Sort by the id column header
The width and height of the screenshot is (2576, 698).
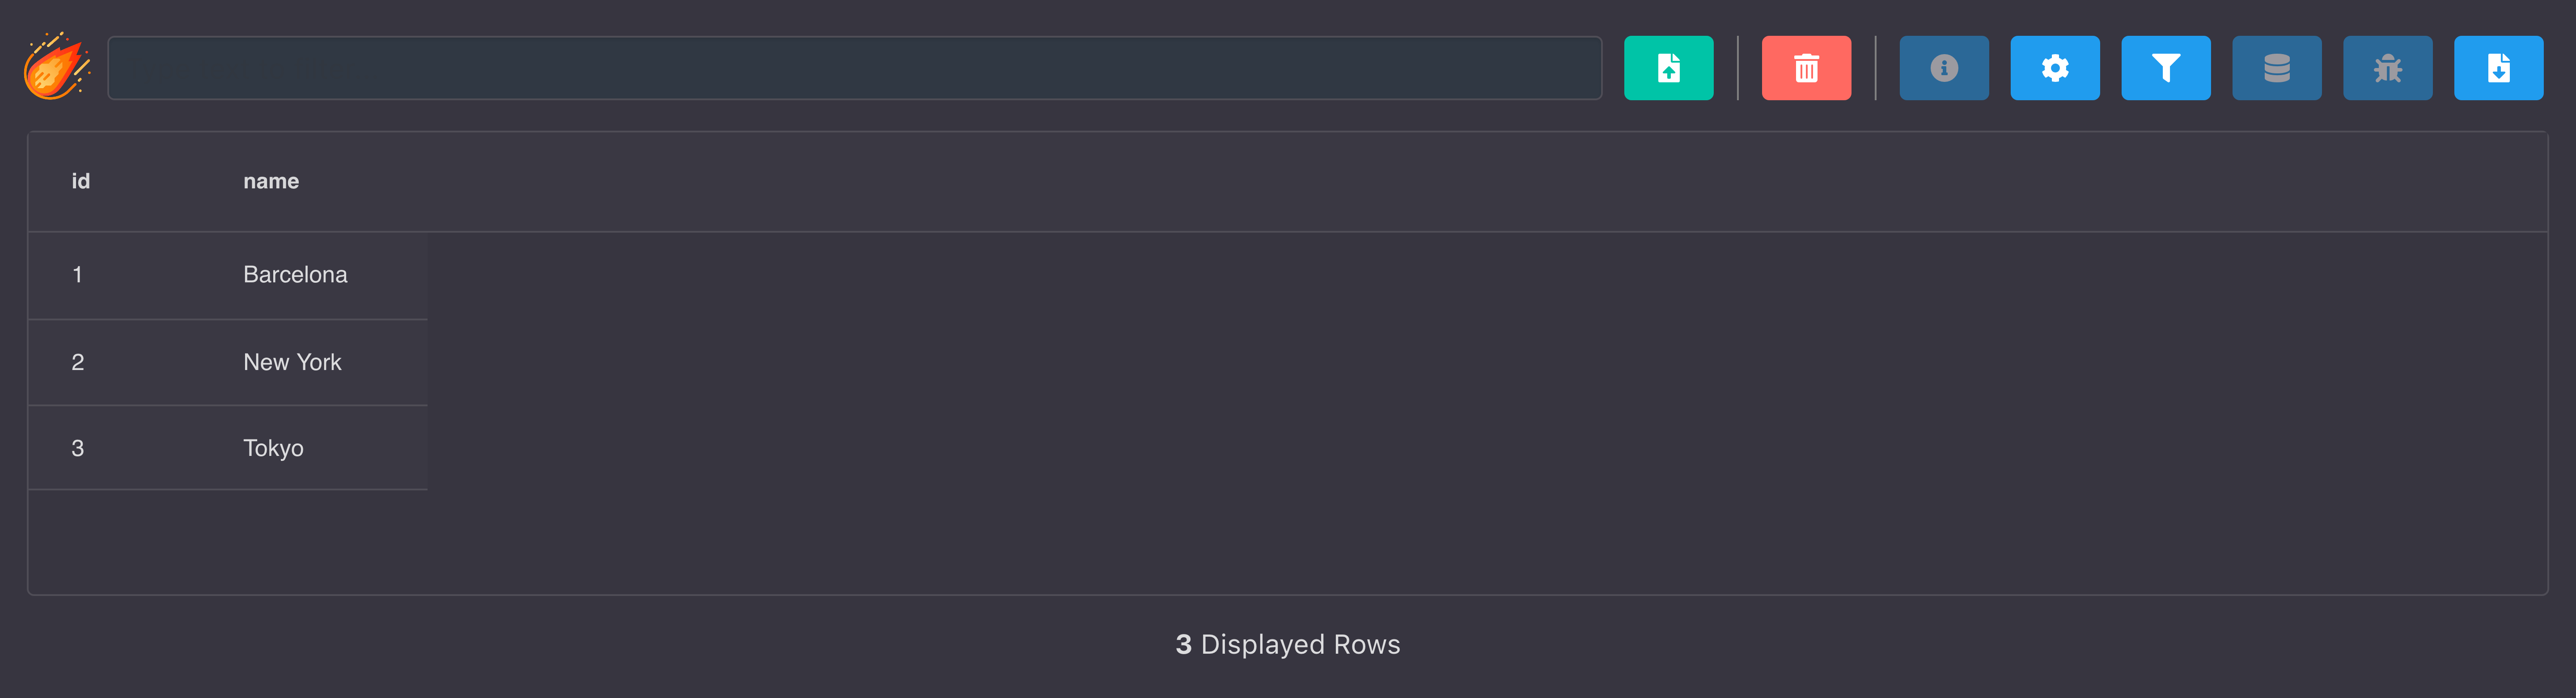click(81, 181)
